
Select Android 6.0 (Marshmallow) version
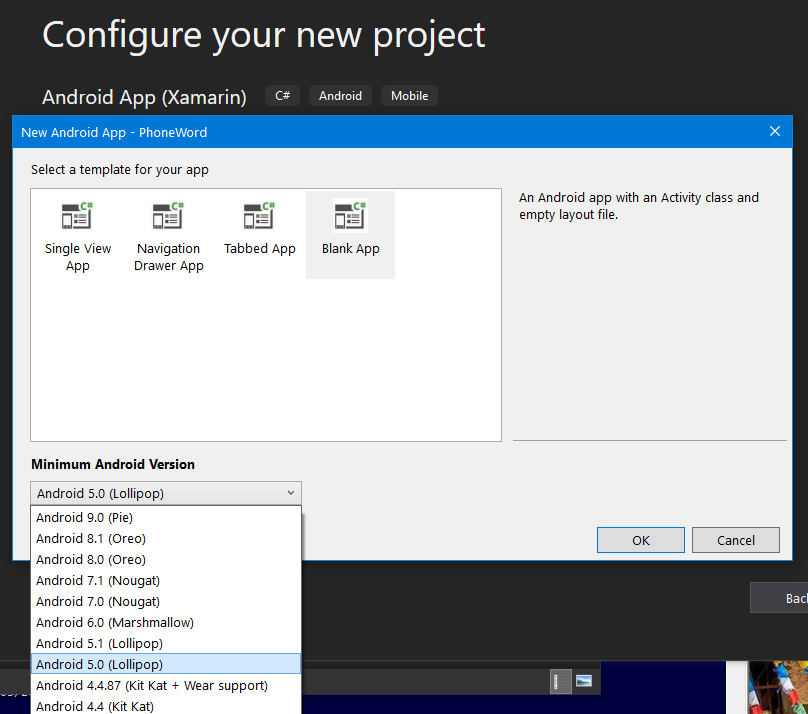point(114,622)
